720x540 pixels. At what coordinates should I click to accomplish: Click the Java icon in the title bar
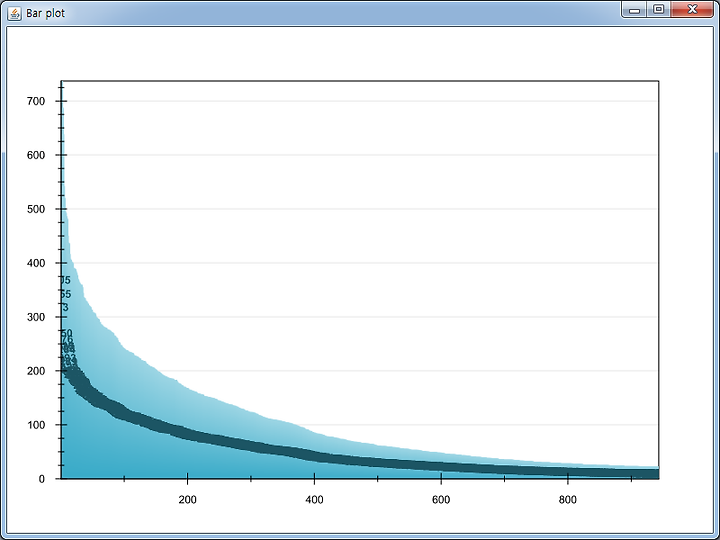point(14,13)
